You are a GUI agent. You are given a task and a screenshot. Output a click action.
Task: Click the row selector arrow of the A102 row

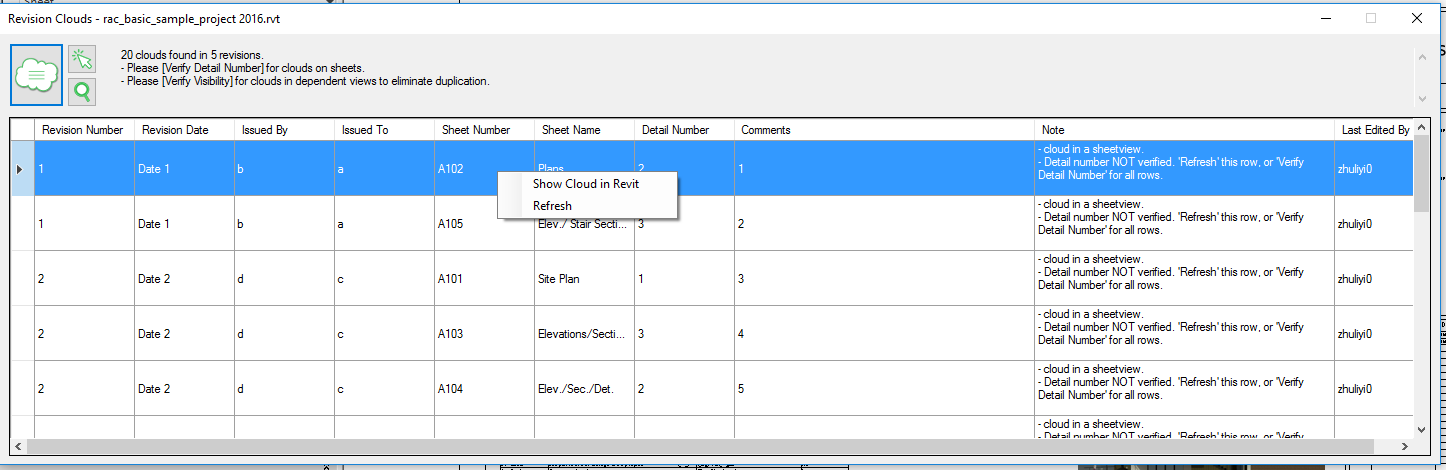pyautogui.click(x=22, y=168)
